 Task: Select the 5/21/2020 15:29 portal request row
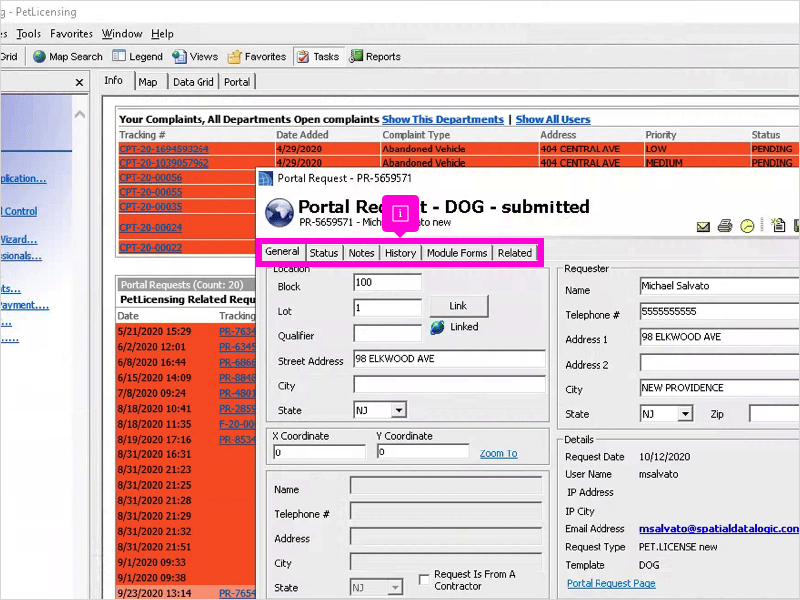point(186,332)
